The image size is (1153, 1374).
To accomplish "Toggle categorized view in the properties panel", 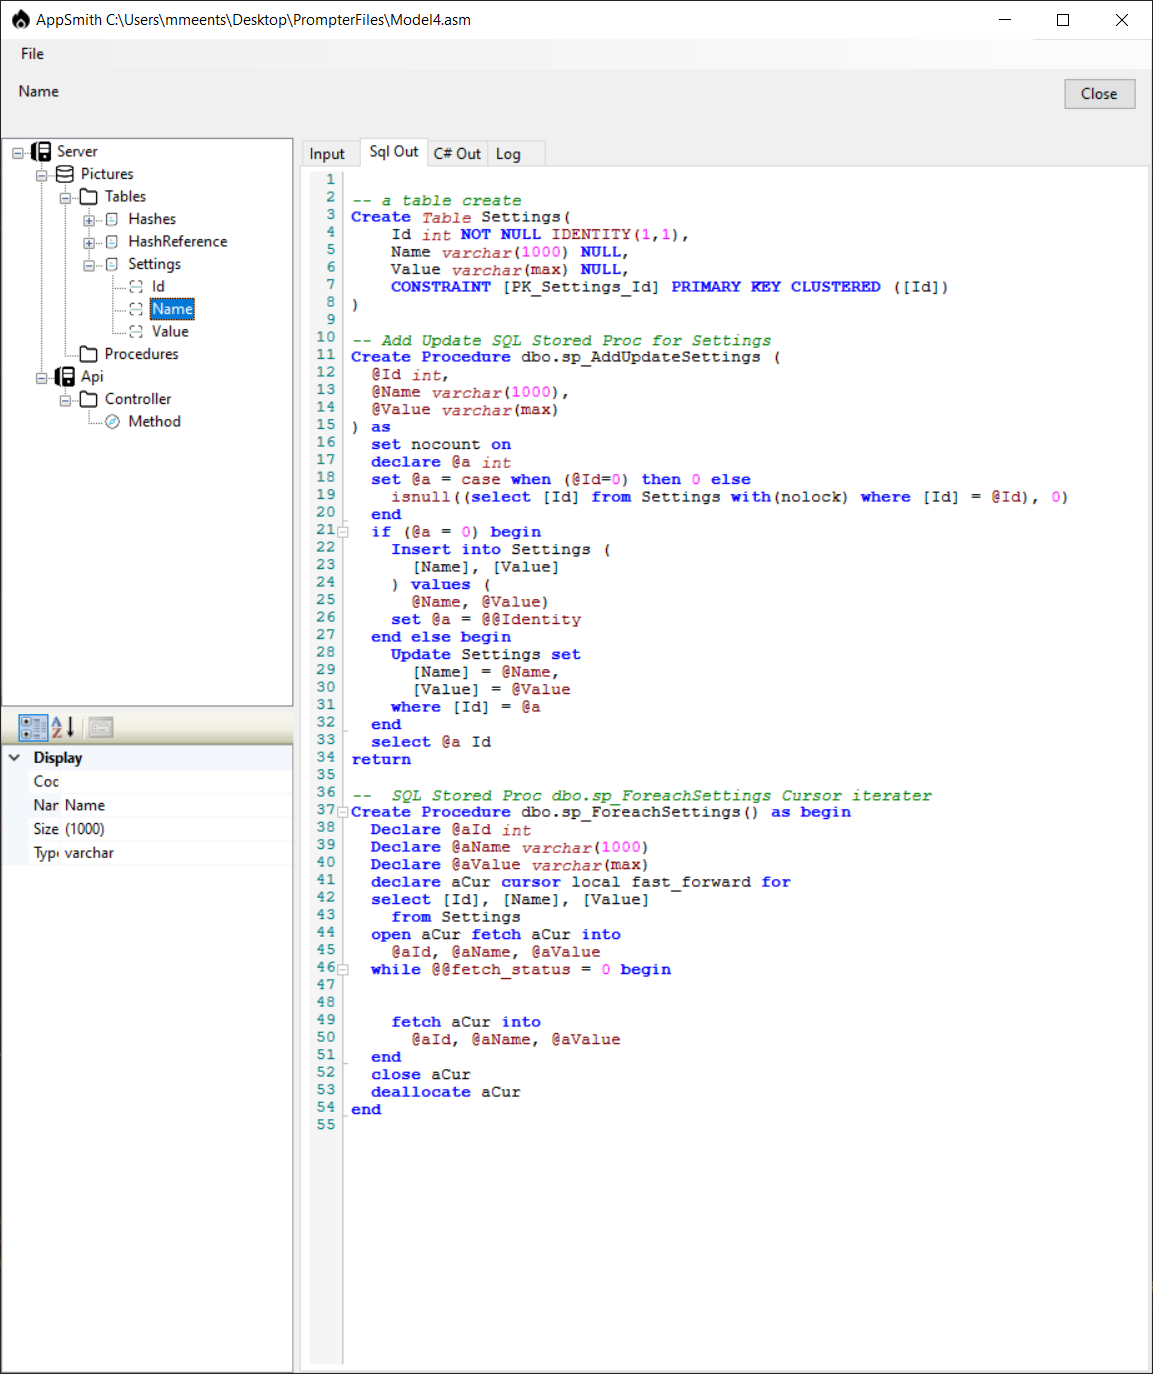I will tap(33, 727).
